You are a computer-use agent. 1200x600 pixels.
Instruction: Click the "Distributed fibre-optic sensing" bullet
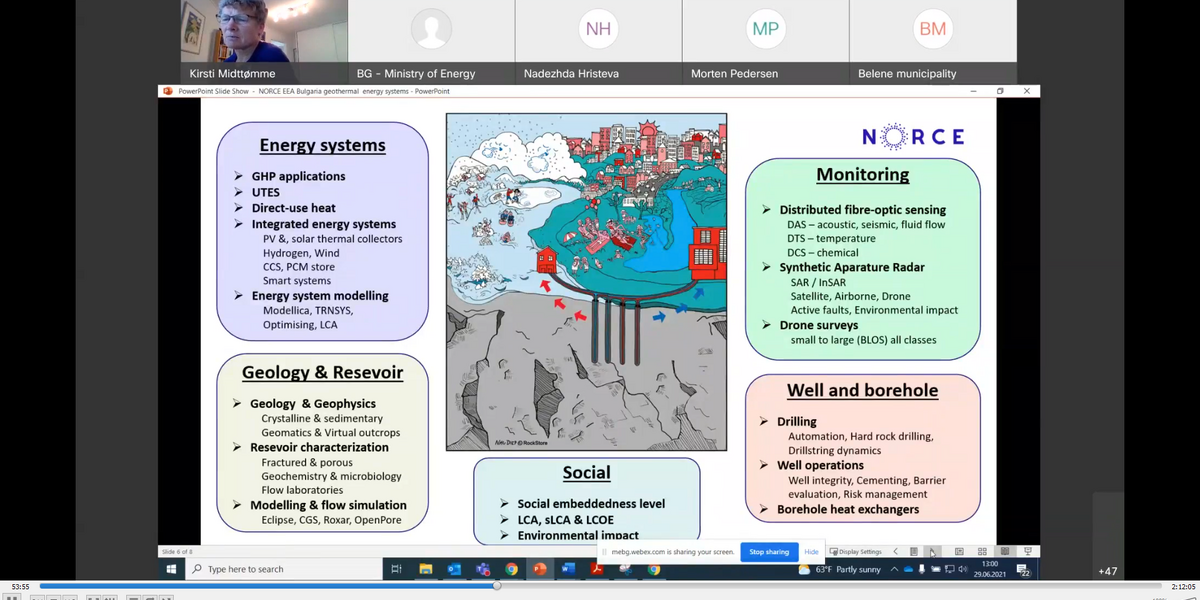[862, 210]
